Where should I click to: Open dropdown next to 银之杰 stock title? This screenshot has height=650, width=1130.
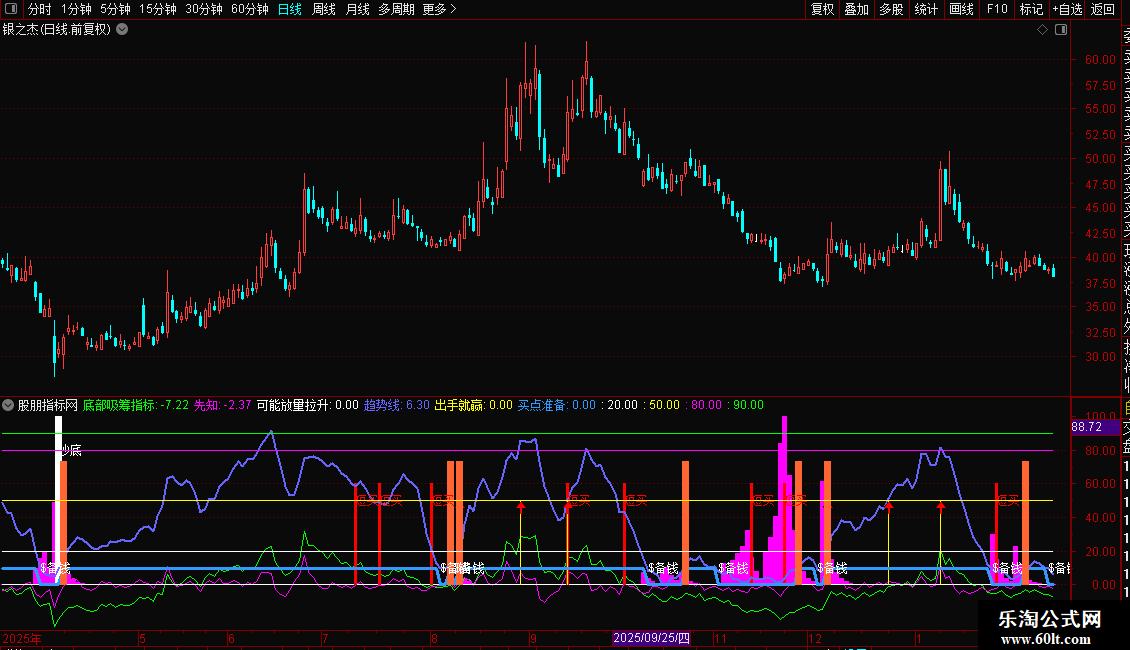click(x=122, y=29)
